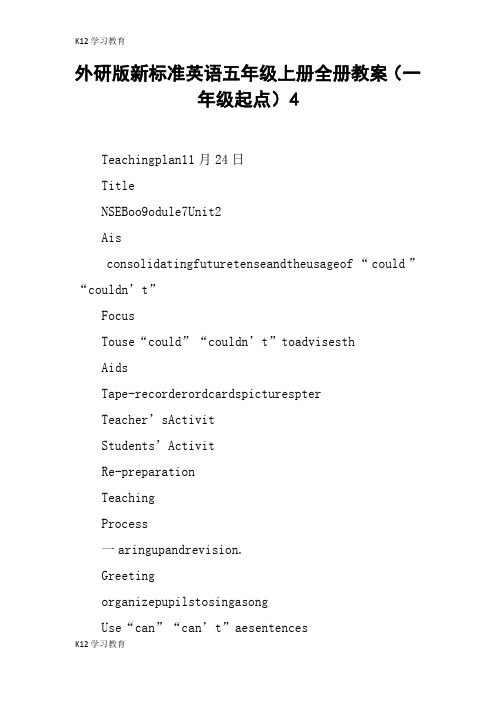Click the K12 学习教育 footer text
Image resolution: width=496 pixels, height=702 pixels.
pyautogui.click(x=100, y=644)
